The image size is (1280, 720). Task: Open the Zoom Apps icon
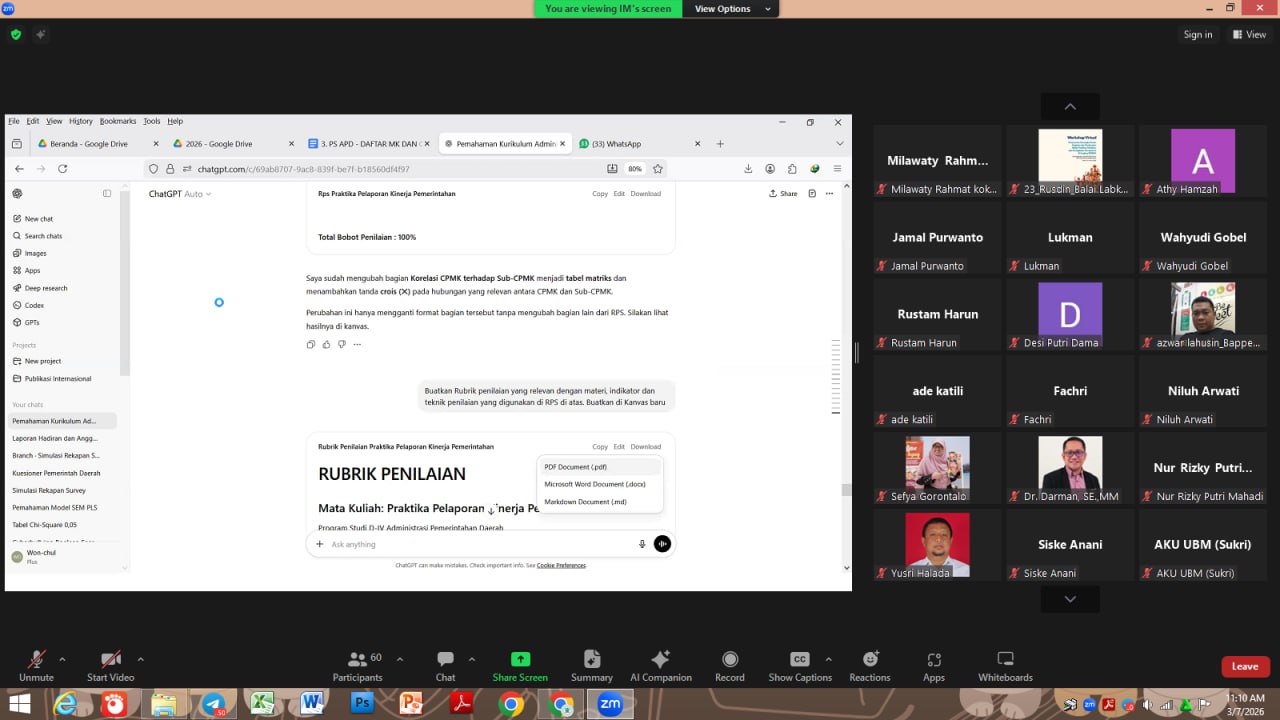pos(934,665)
